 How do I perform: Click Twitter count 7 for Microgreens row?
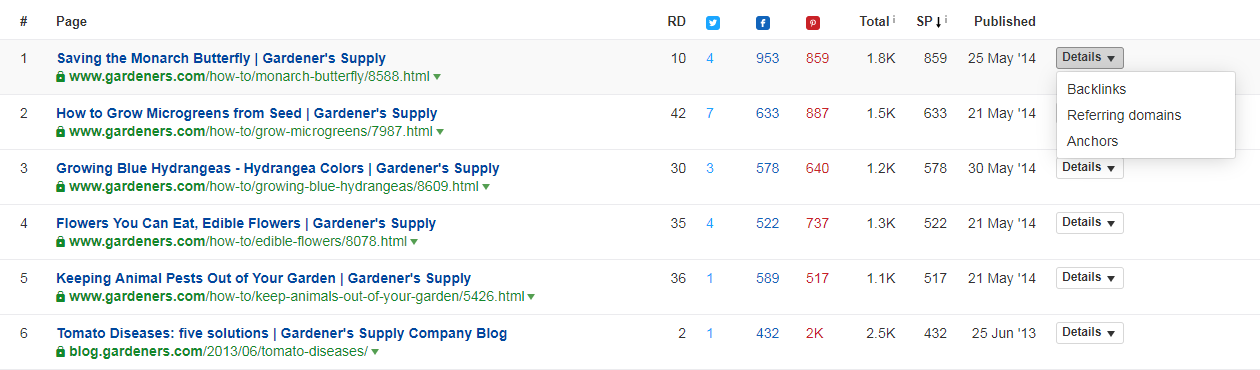coord(710,113)
